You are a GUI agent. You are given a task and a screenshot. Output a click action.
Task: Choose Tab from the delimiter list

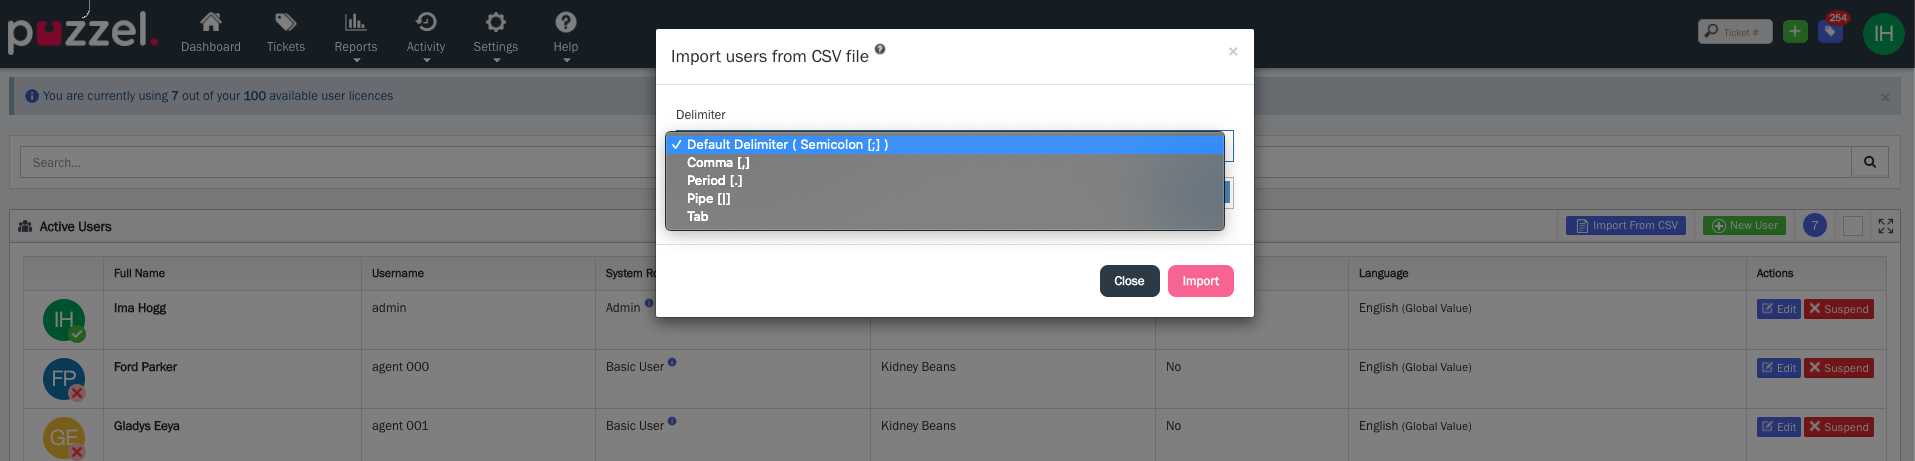click(x=697, y=217)
